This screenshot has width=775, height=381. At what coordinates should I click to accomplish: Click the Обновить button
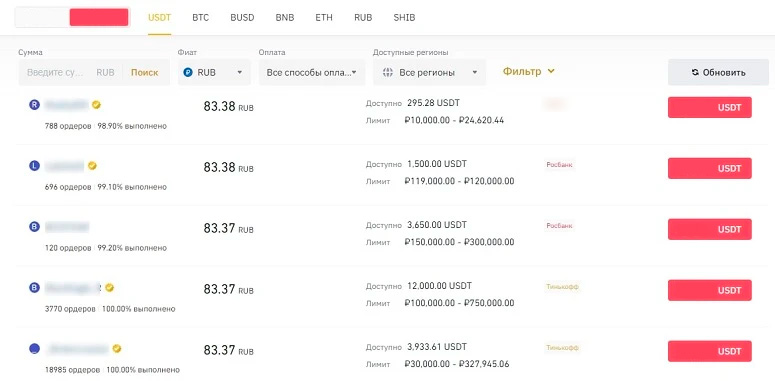(718, 72)
